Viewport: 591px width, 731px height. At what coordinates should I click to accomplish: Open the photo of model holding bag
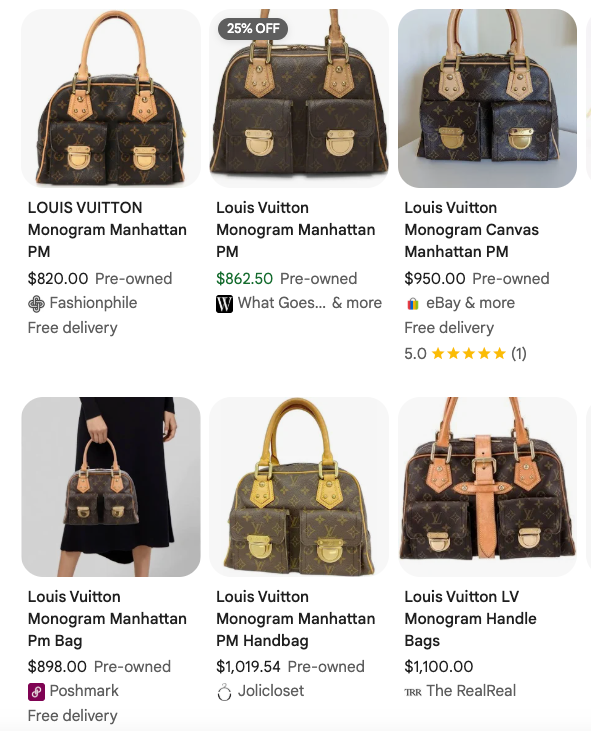[x=111, y=487]
